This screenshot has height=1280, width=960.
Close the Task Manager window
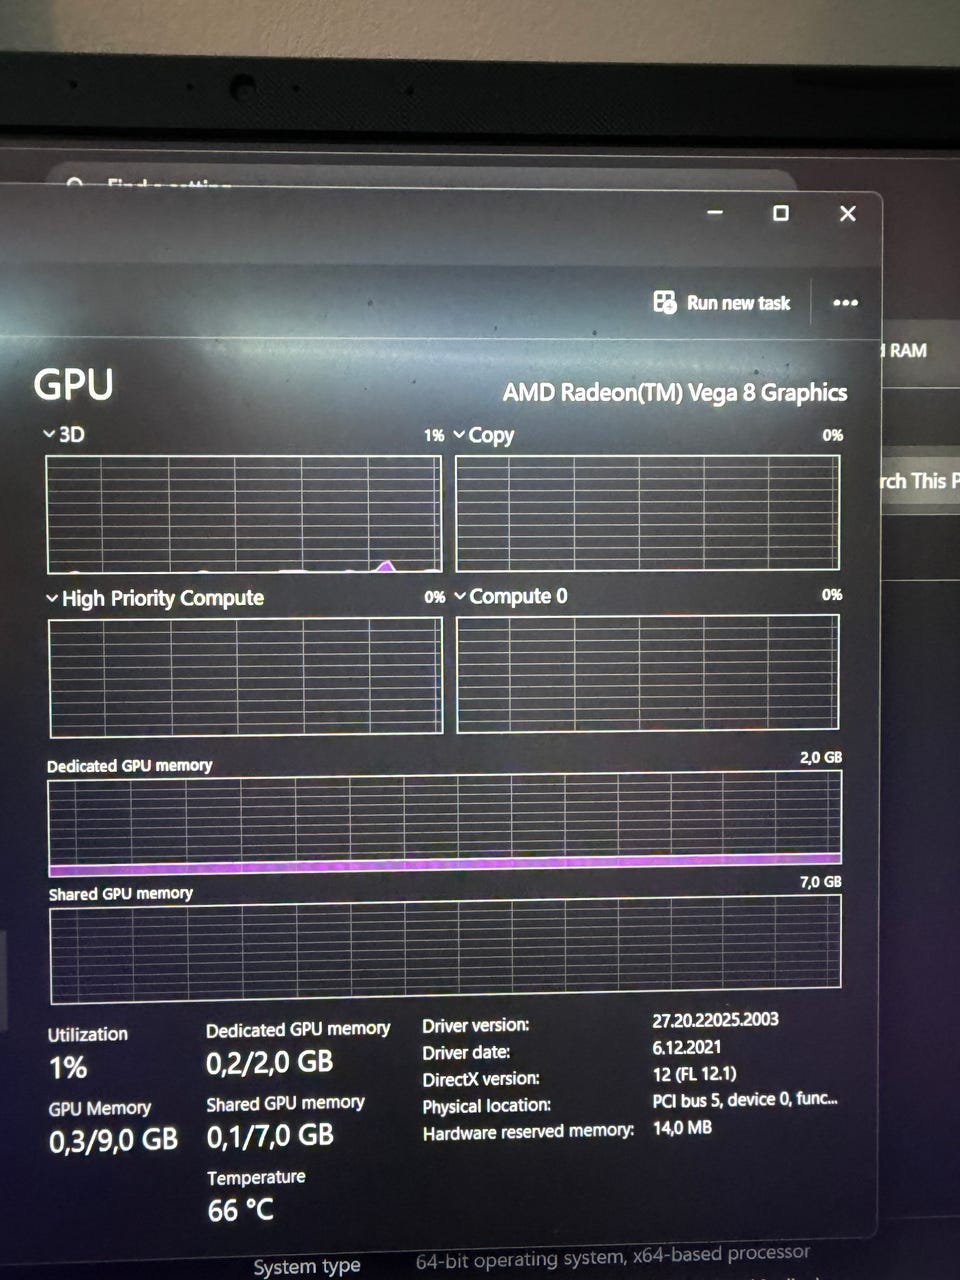(847, 213)
